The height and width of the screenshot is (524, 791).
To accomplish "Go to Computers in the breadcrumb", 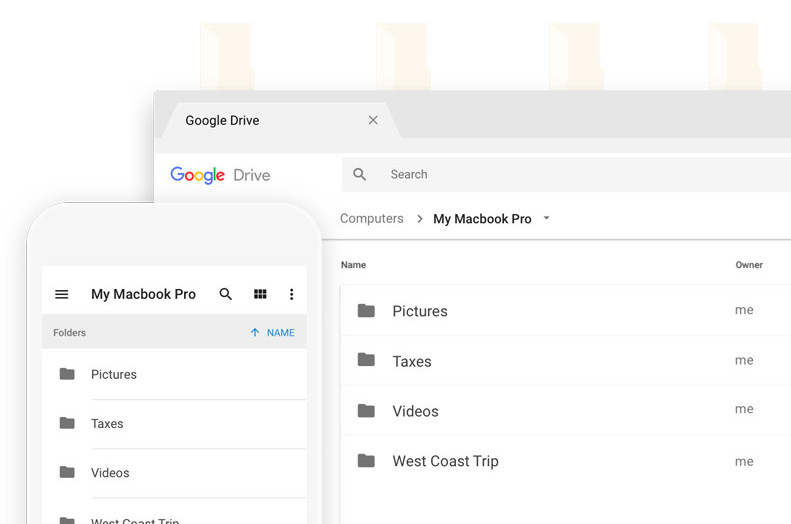I will coord(371,219).
